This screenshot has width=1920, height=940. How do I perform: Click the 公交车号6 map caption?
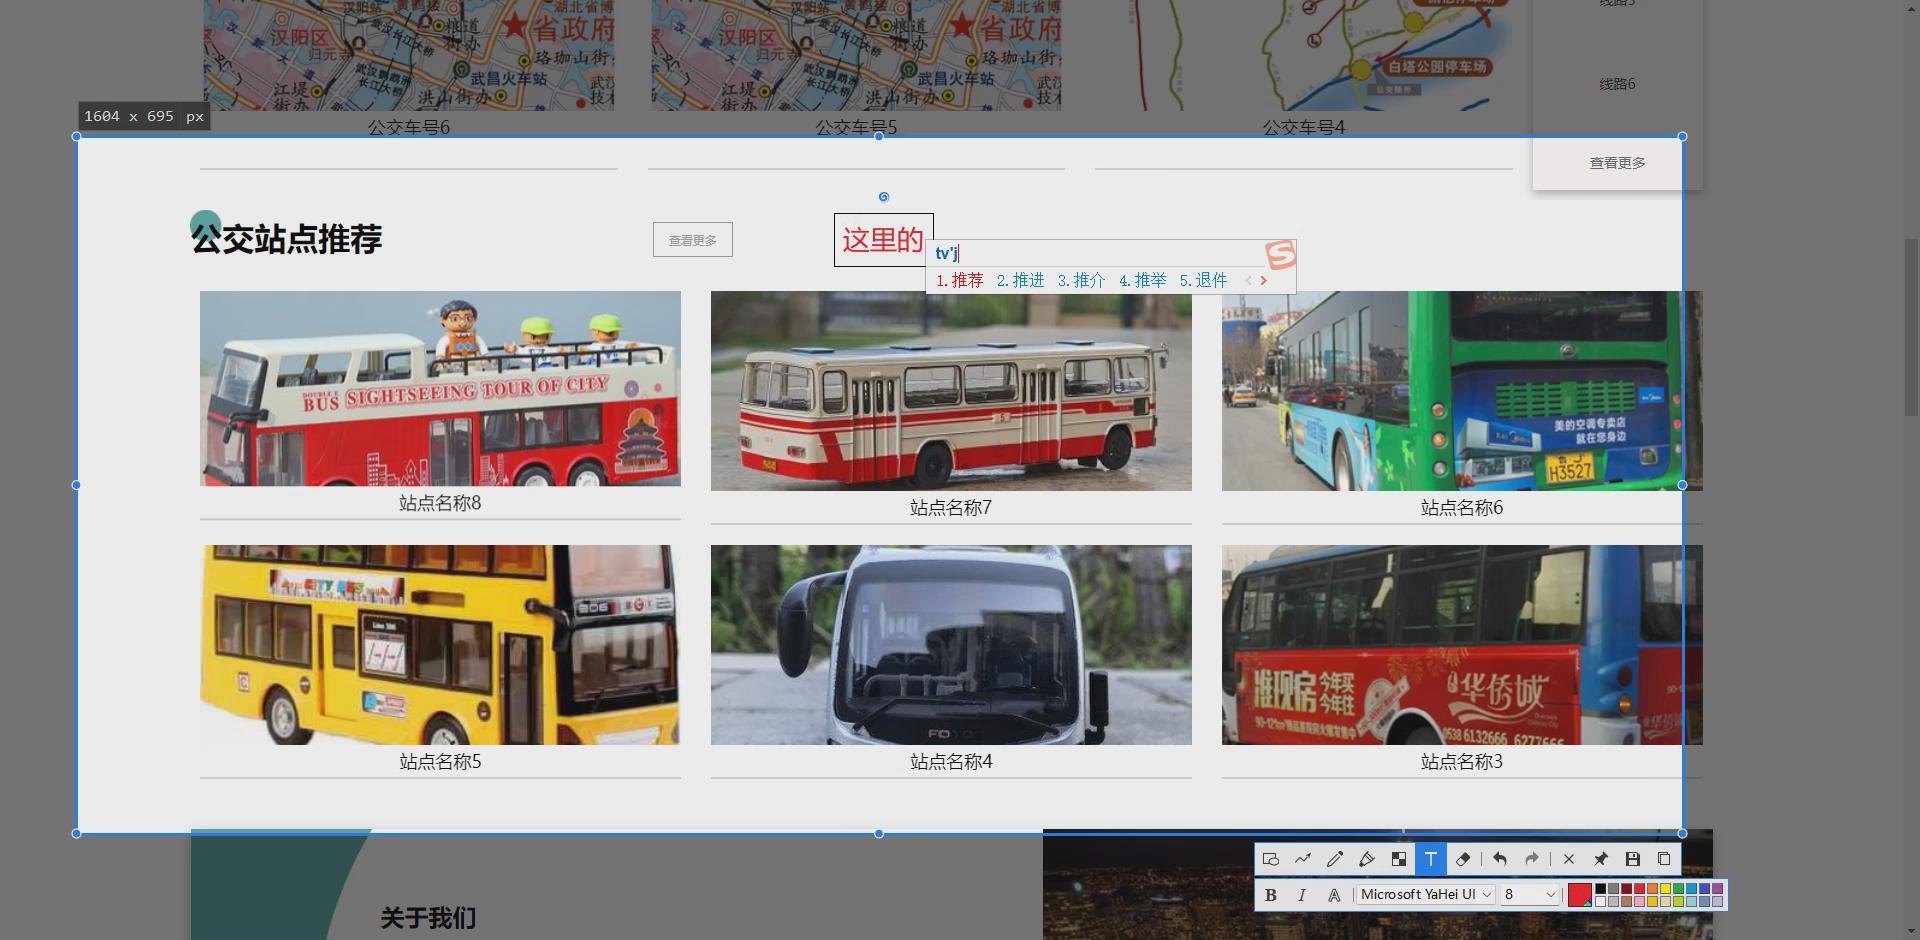(x=409, y=128)
